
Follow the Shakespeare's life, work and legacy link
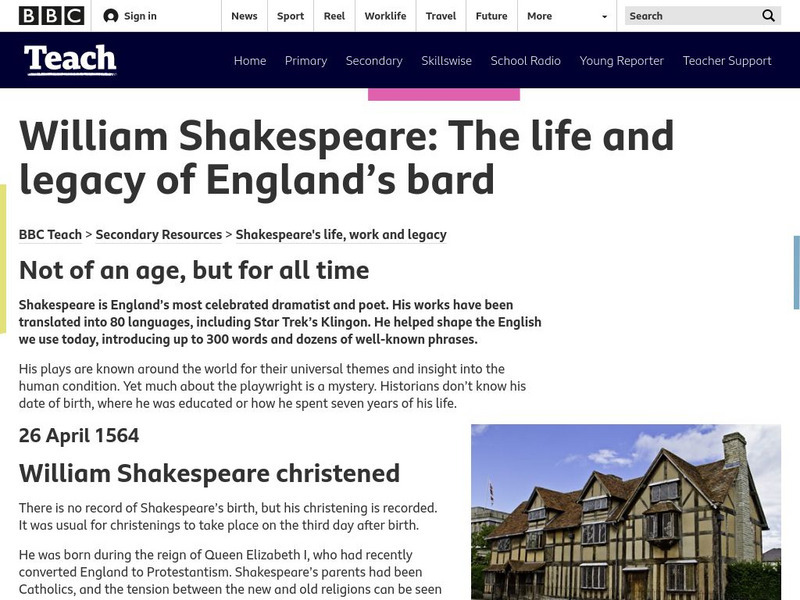340,234
